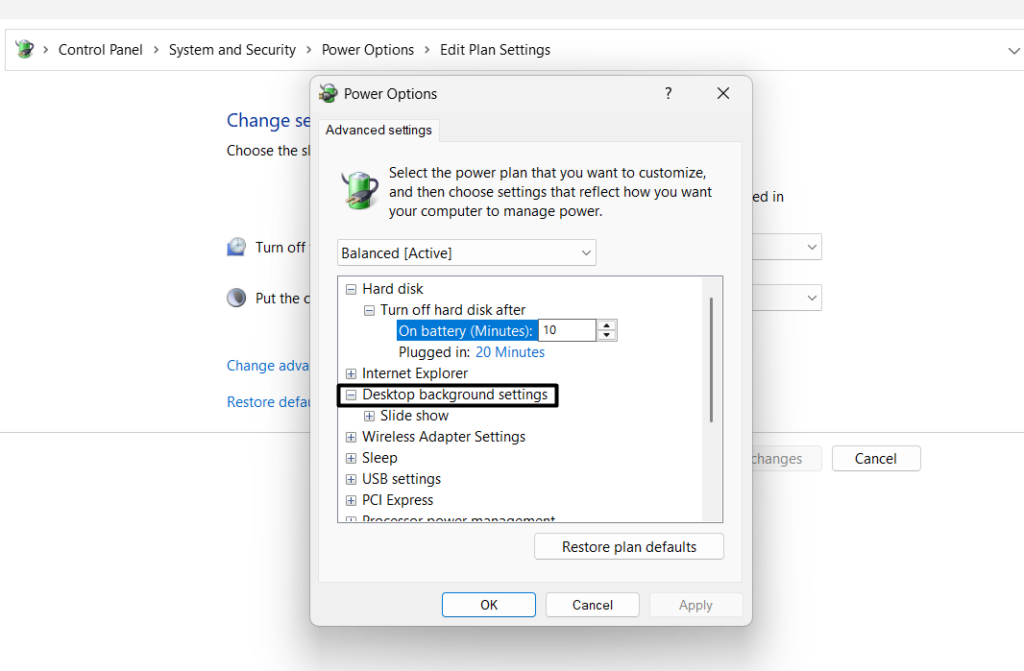Go to System and Security breadcrumb
Viewport: 1024px width, 671px height.
232,50
